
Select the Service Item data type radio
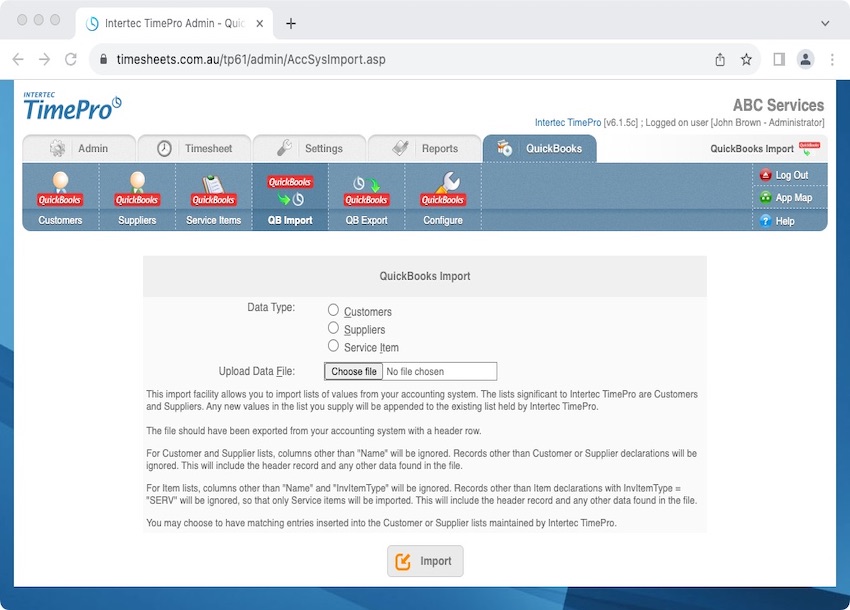(333, 345)
